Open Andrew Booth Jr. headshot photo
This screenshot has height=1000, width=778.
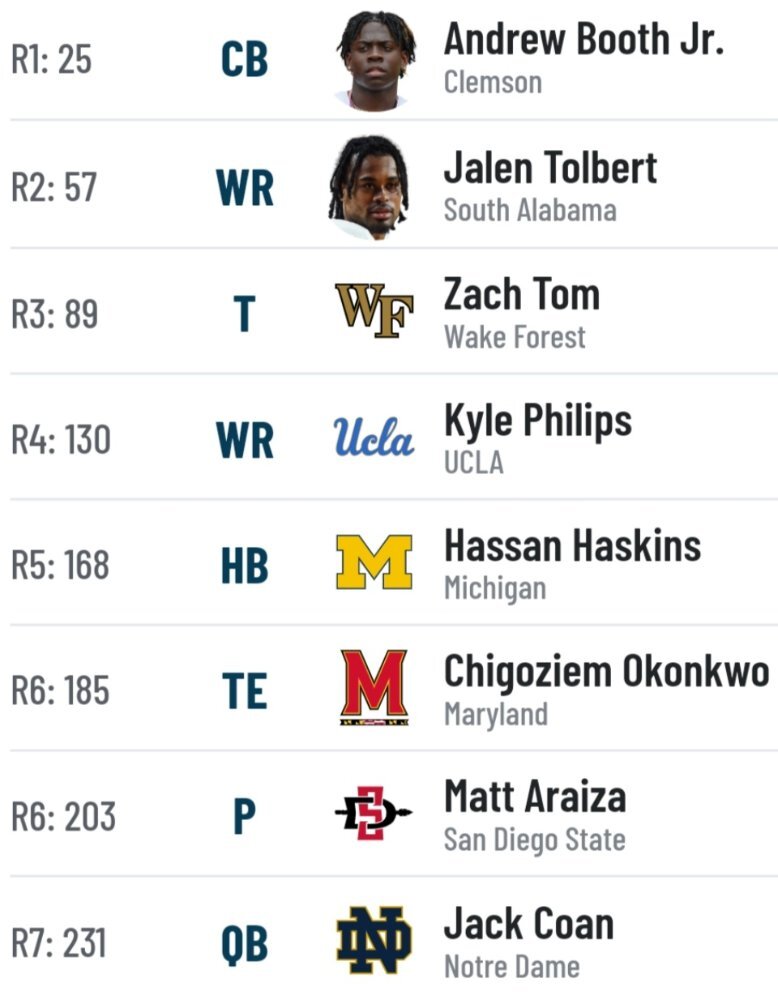(374, 59)
